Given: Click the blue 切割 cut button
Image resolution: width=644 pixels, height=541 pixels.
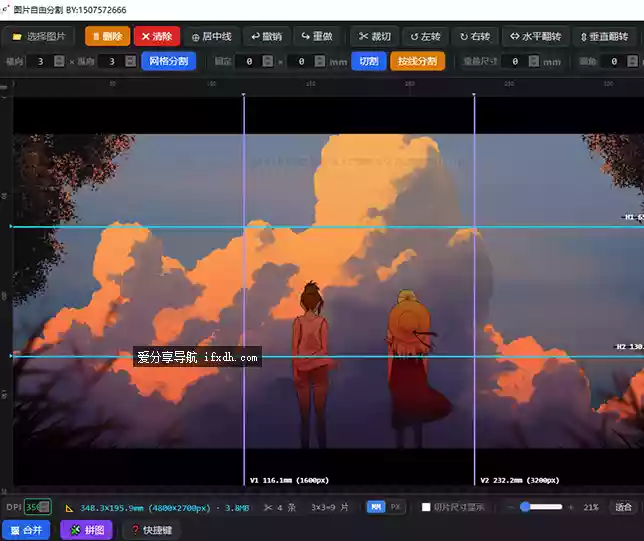Looking at the screenshot, I should (x=368, y=61).
